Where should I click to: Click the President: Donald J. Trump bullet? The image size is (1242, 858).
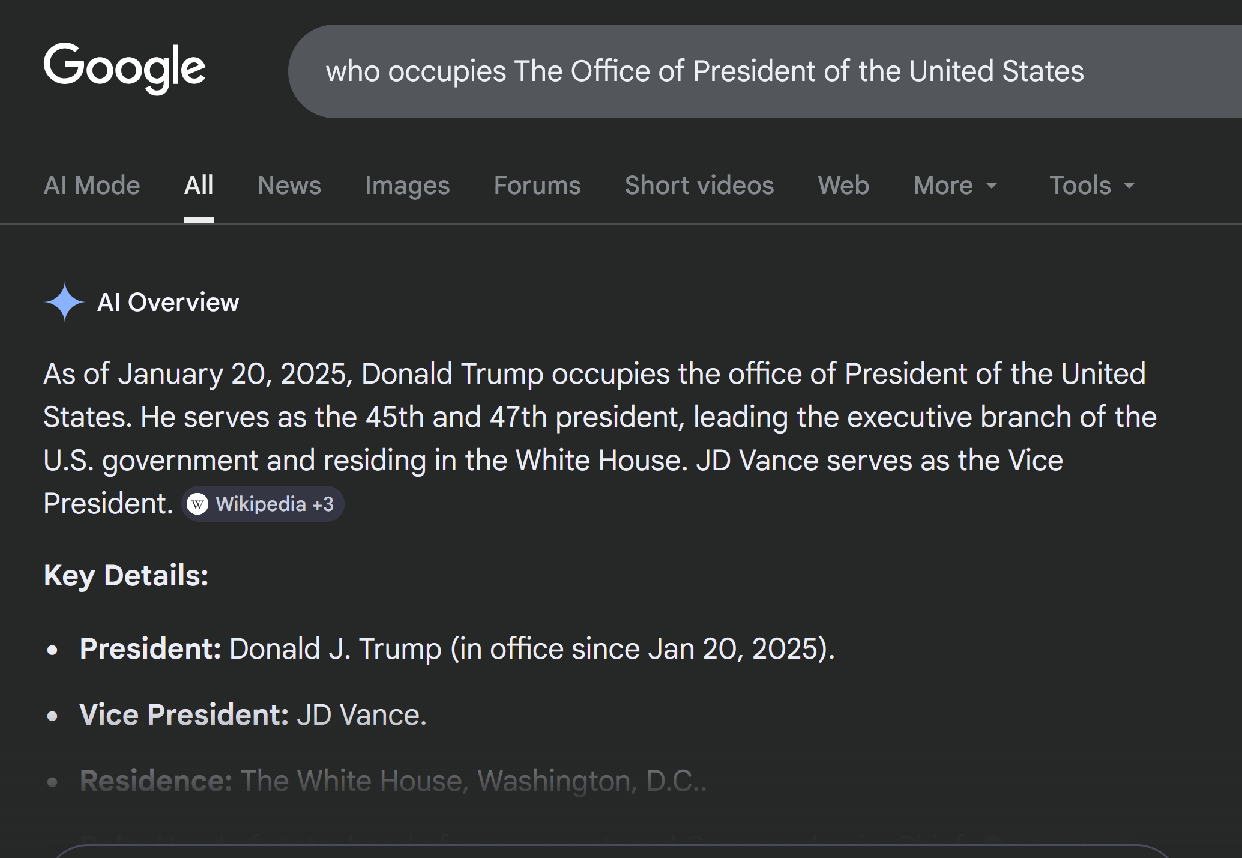[456, 649]
